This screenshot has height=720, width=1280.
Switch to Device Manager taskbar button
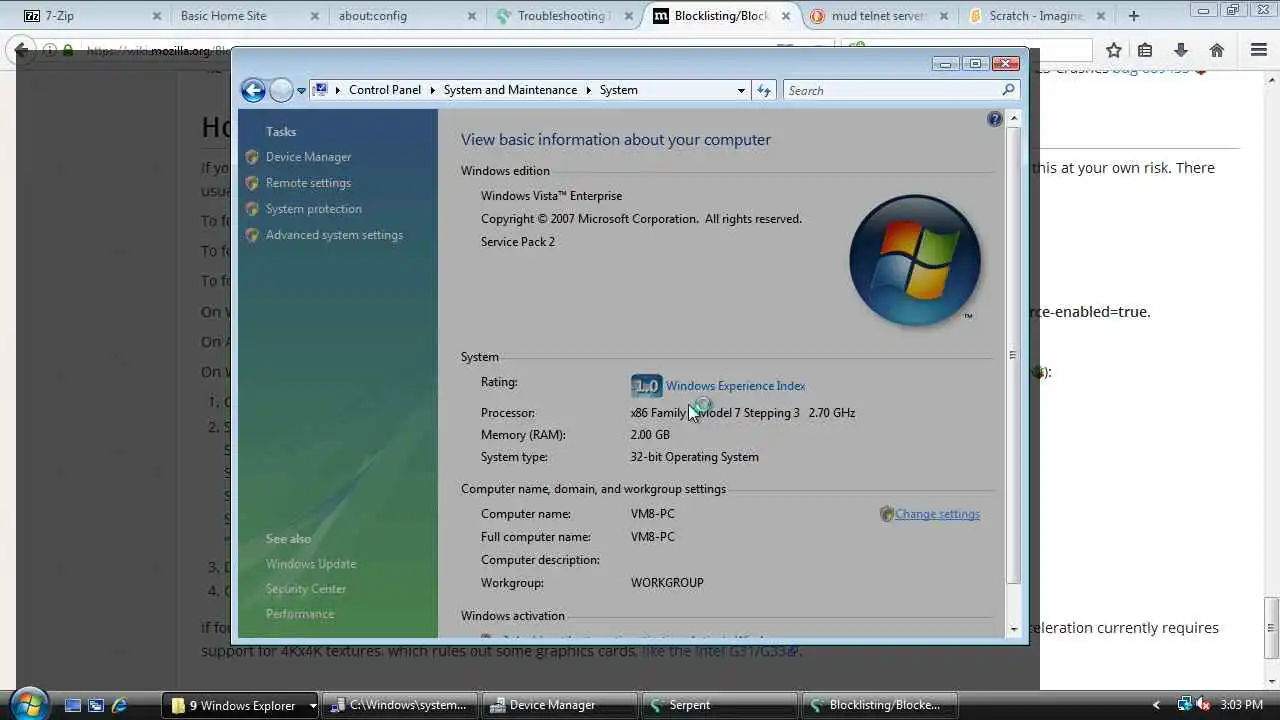tap(560, 705)
